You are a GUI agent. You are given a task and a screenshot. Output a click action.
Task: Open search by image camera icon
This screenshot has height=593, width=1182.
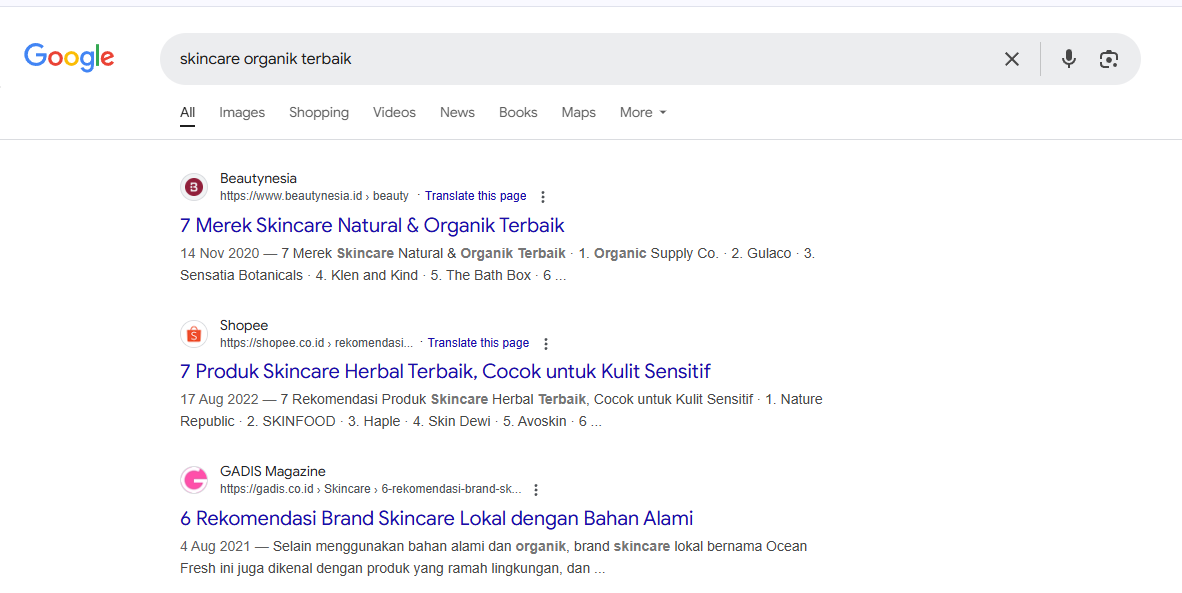pyautogui.click(x=1108, y=59)
